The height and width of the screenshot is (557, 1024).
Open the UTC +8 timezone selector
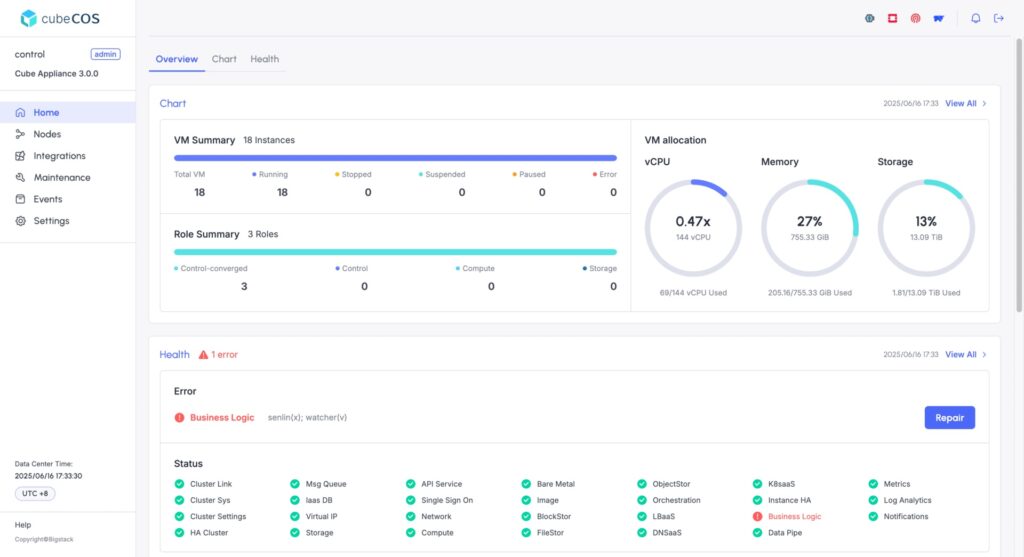(x=35, y=494)
